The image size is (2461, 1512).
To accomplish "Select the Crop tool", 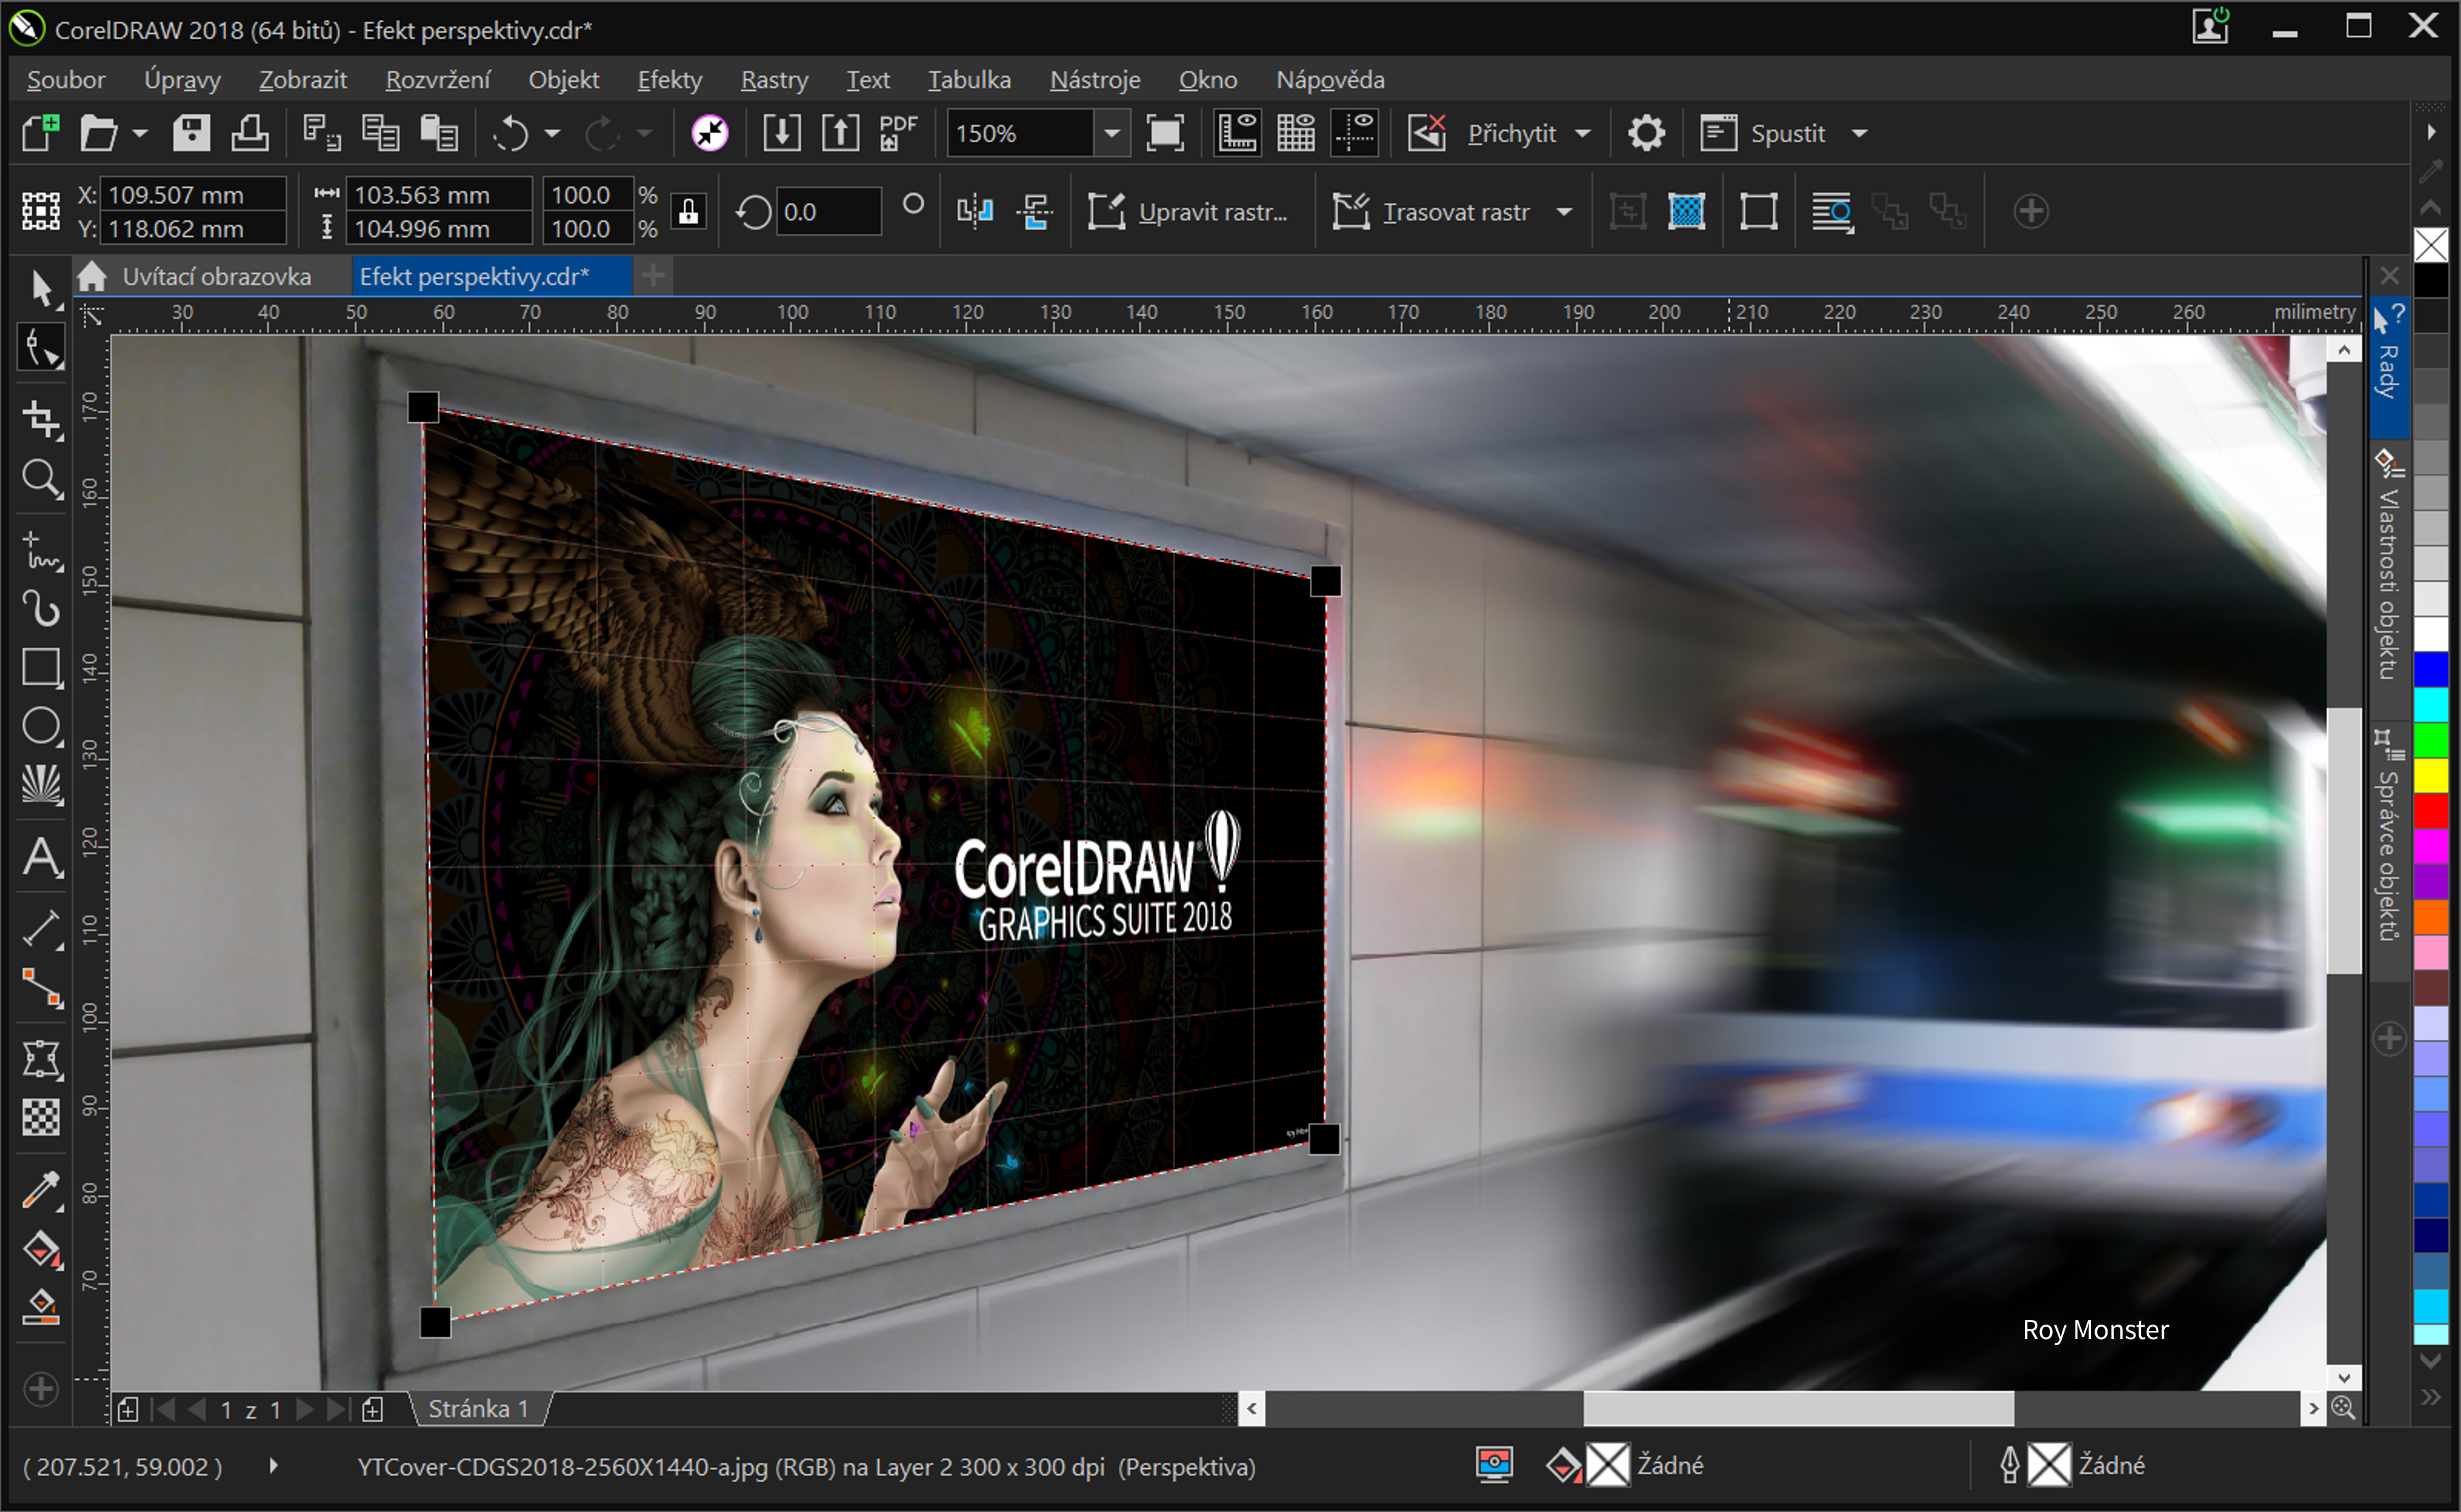I will click(41, 418).
